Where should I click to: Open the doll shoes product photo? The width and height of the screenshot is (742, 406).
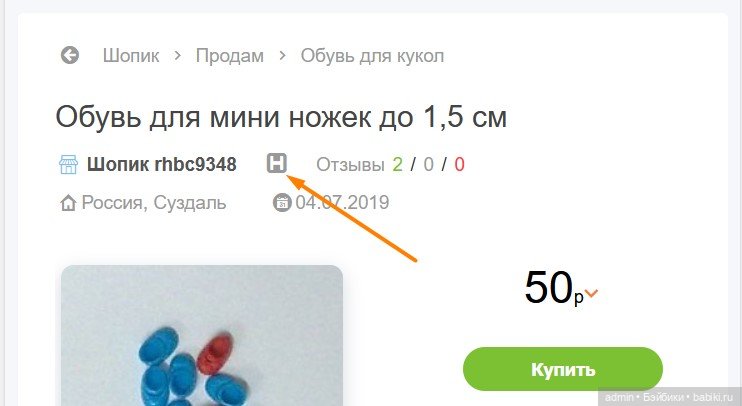tap(202, 335)
